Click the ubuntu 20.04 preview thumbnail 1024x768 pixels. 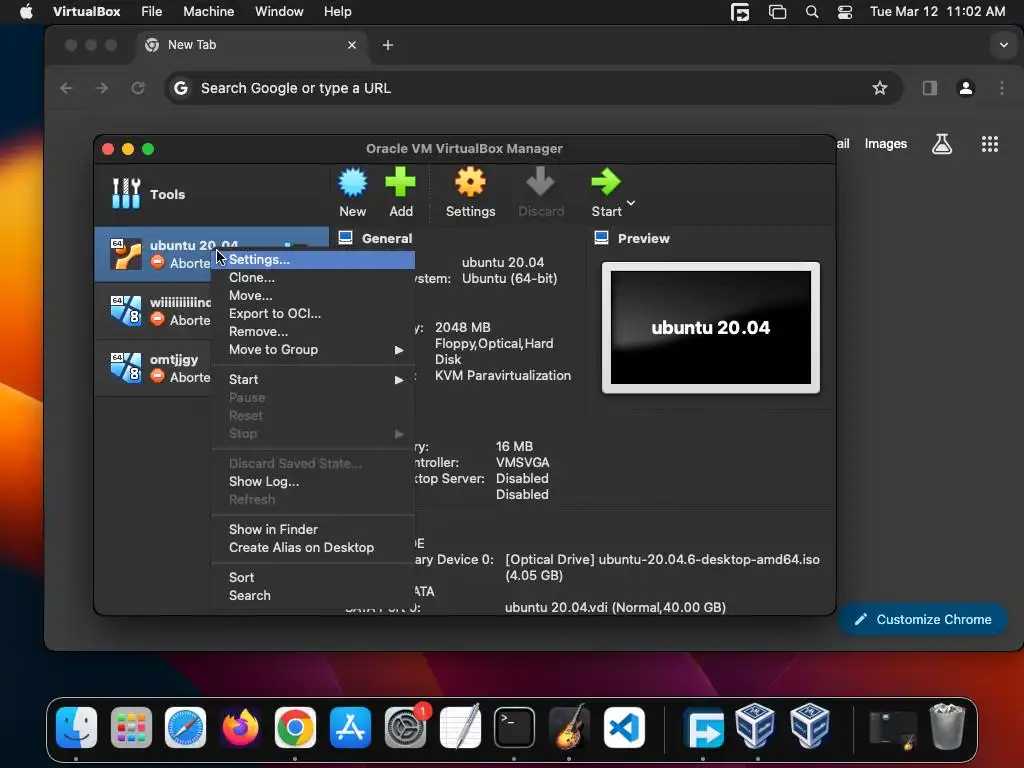711,328
